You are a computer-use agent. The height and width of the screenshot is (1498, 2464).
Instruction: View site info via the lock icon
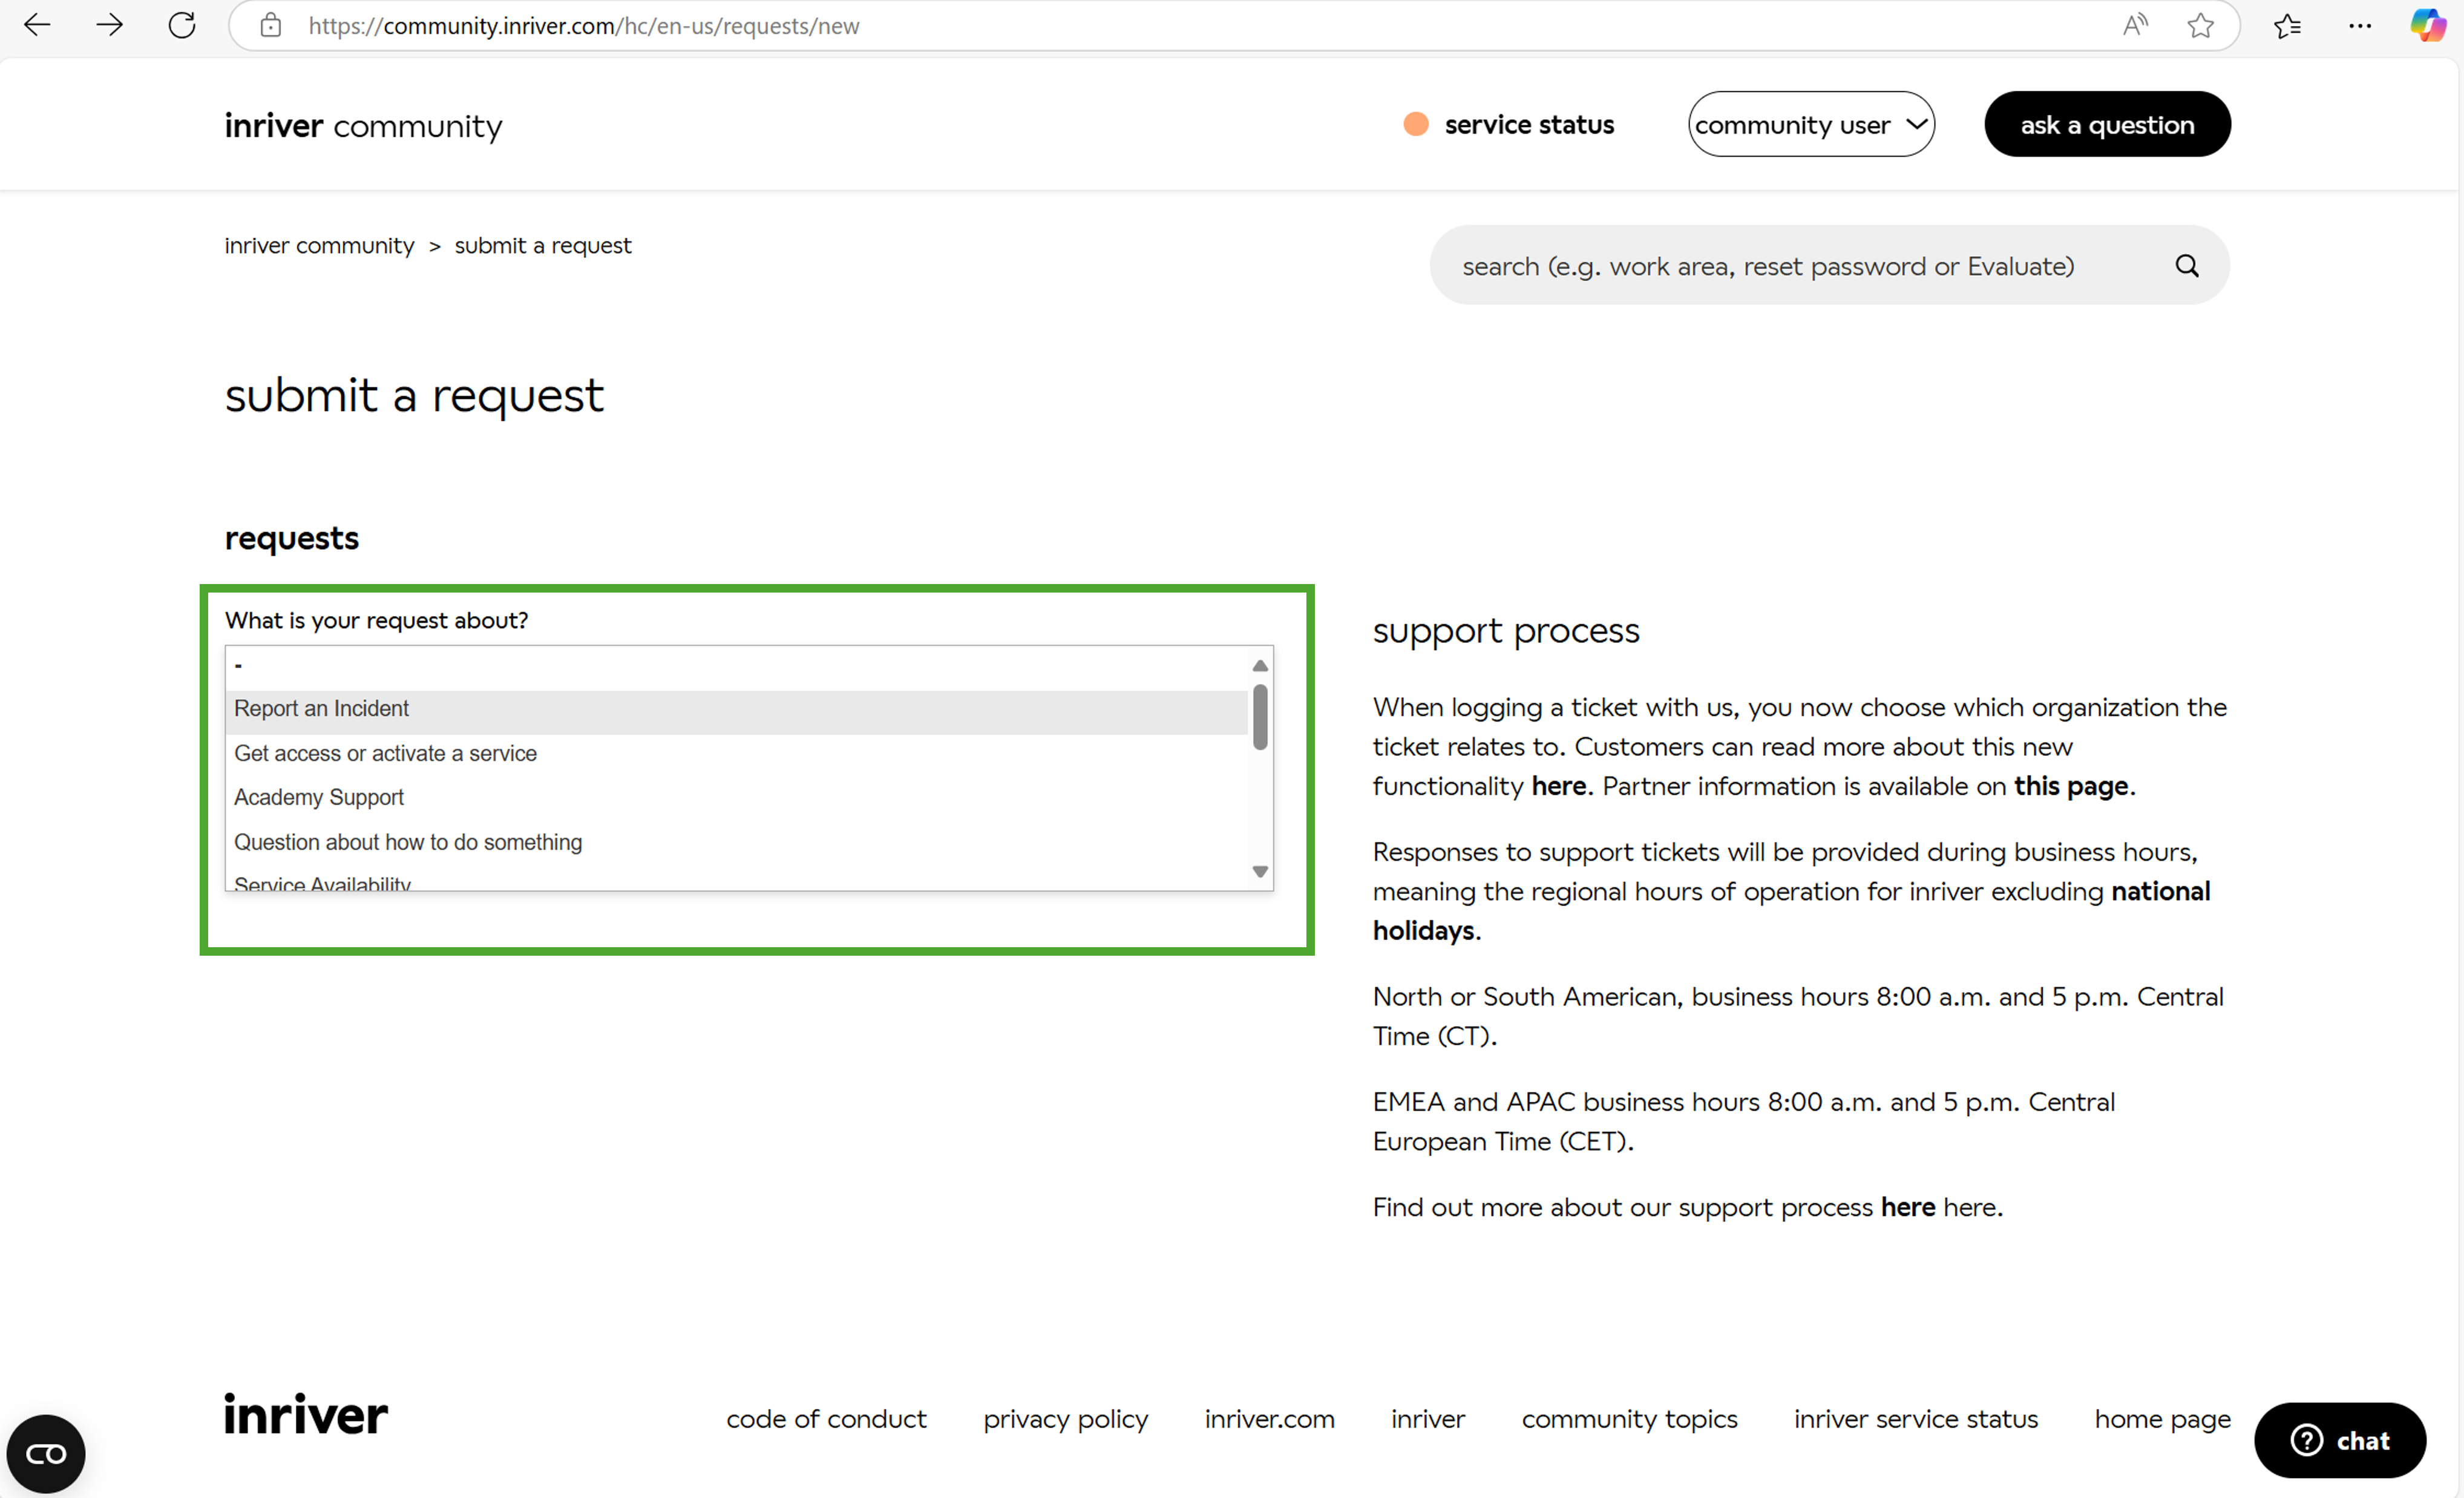tap(270, 26)
